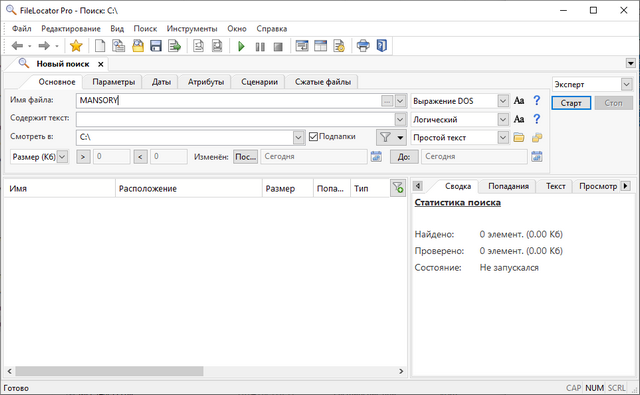
Task: Go back with the left arrow toolbar icon
Action: (x=17, y=46)
